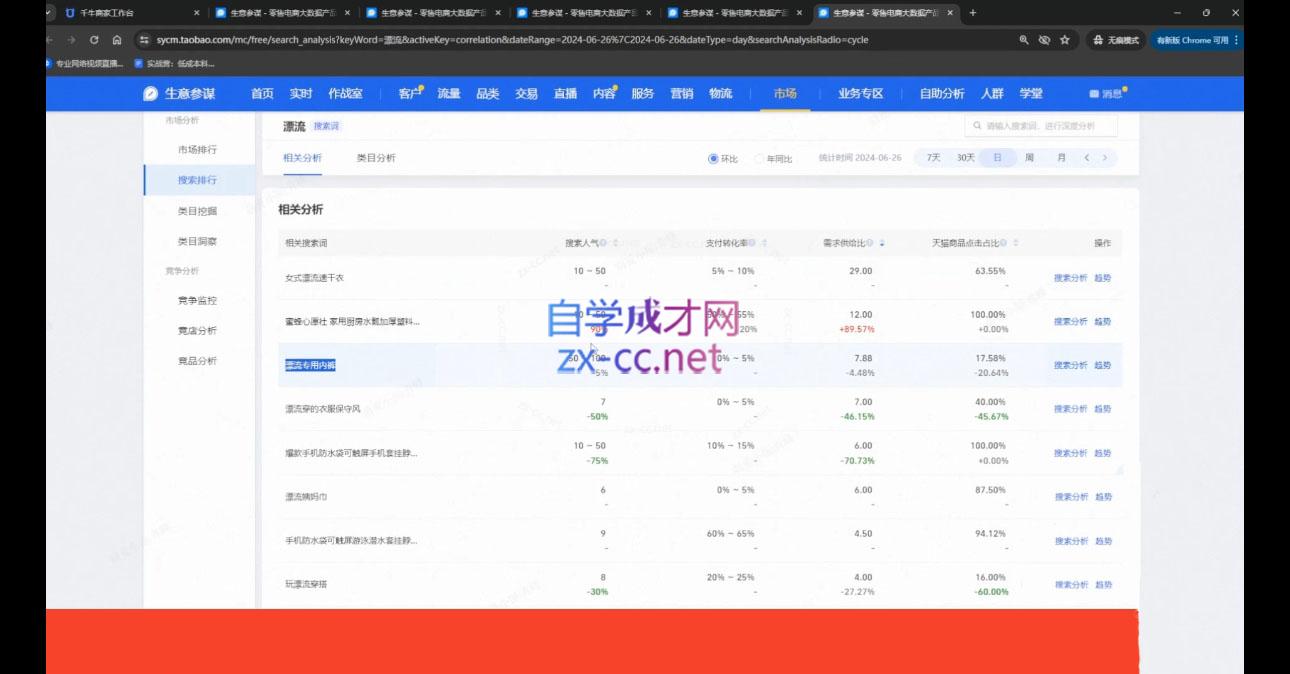Sort the table by 搜索人气 arrows
Screen dimensions: 1290x674
point(615,243)
